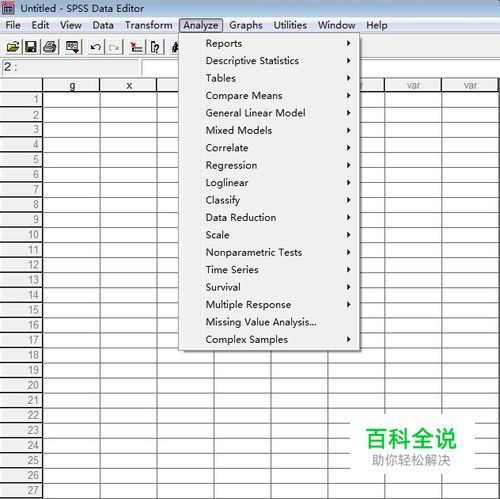Select the x column header
Viewport: 500px width, 499px height.
point(128,85)
